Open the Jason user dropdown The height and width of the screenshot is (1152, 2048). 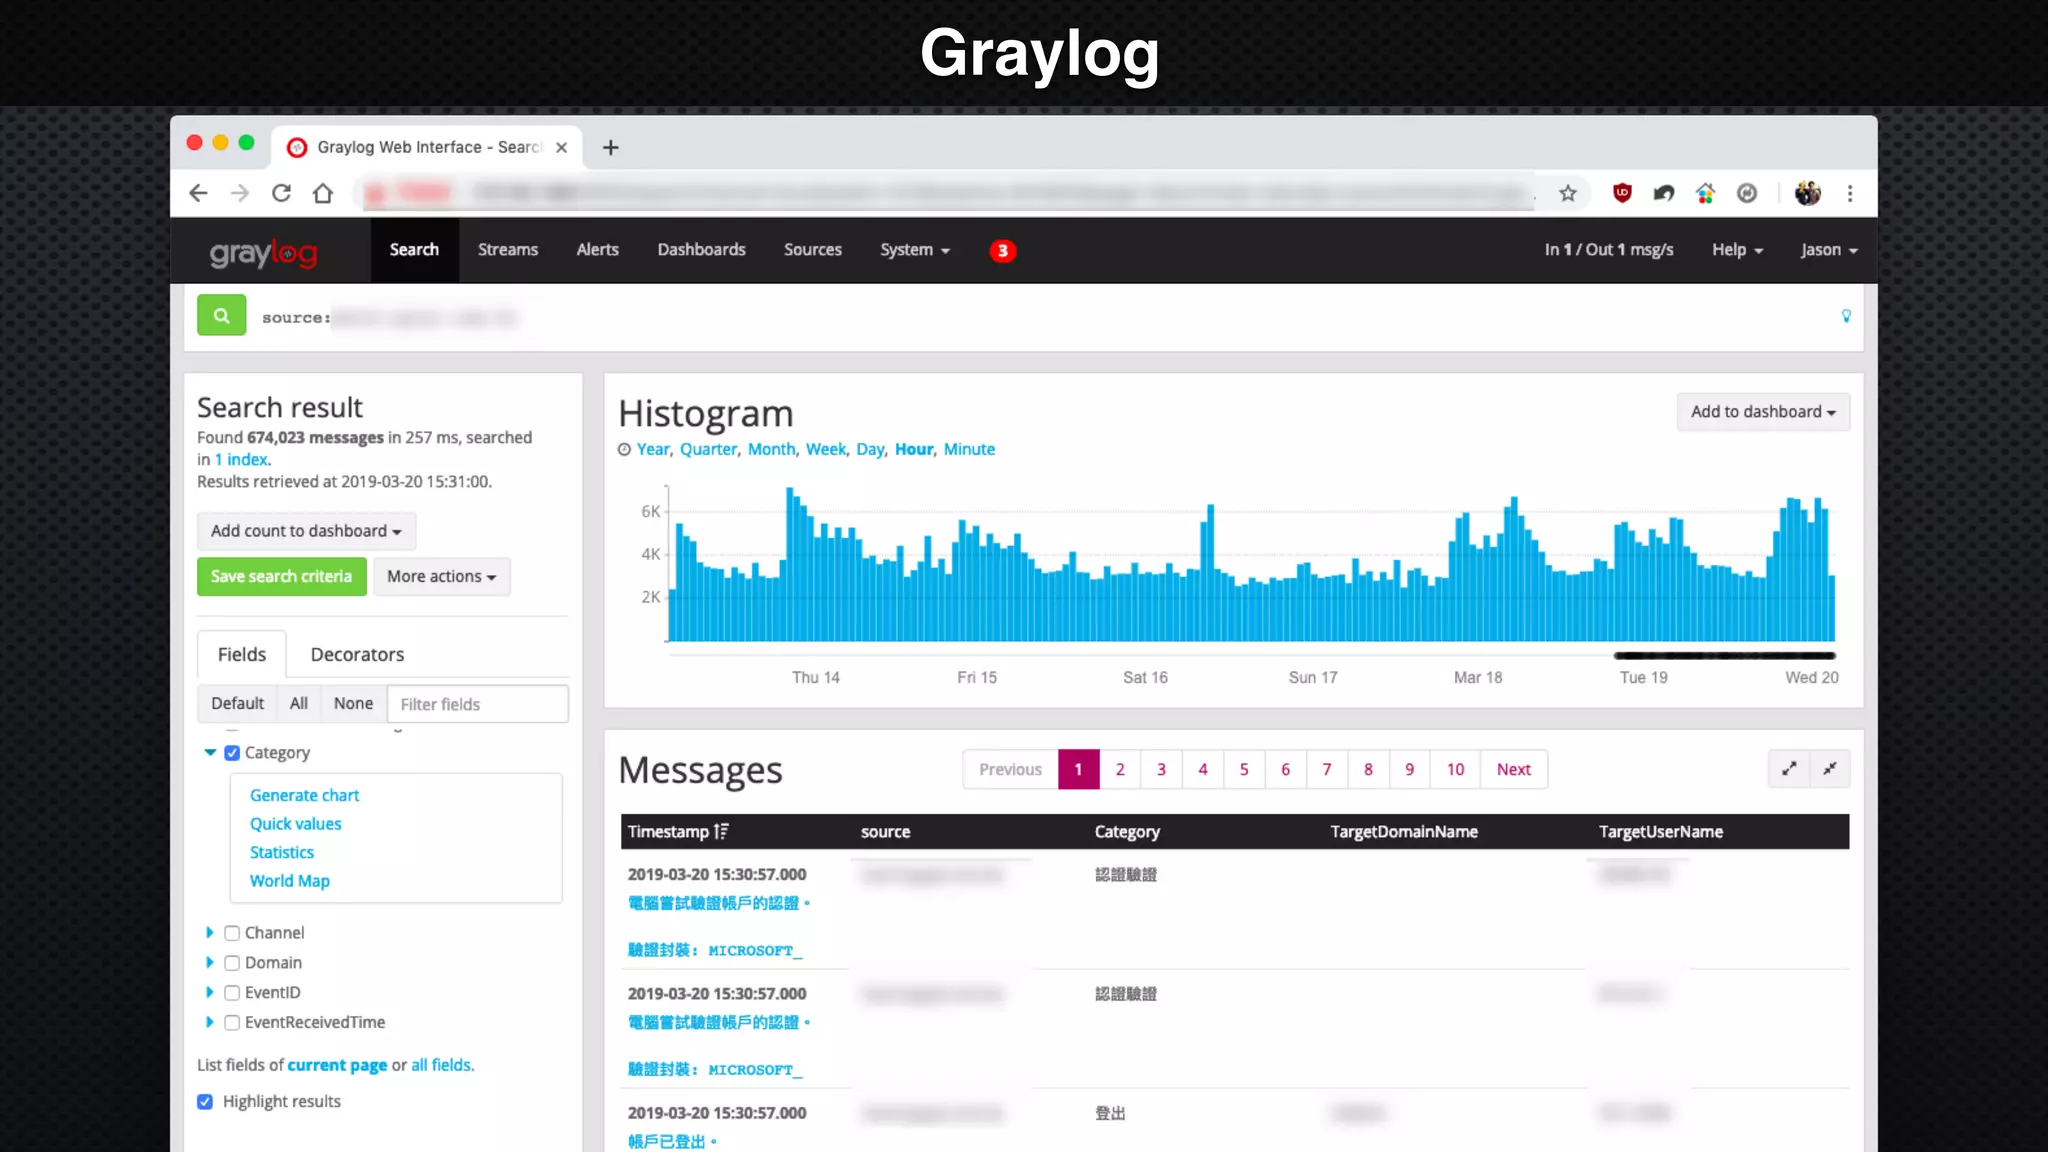(x=1828, y=250)
